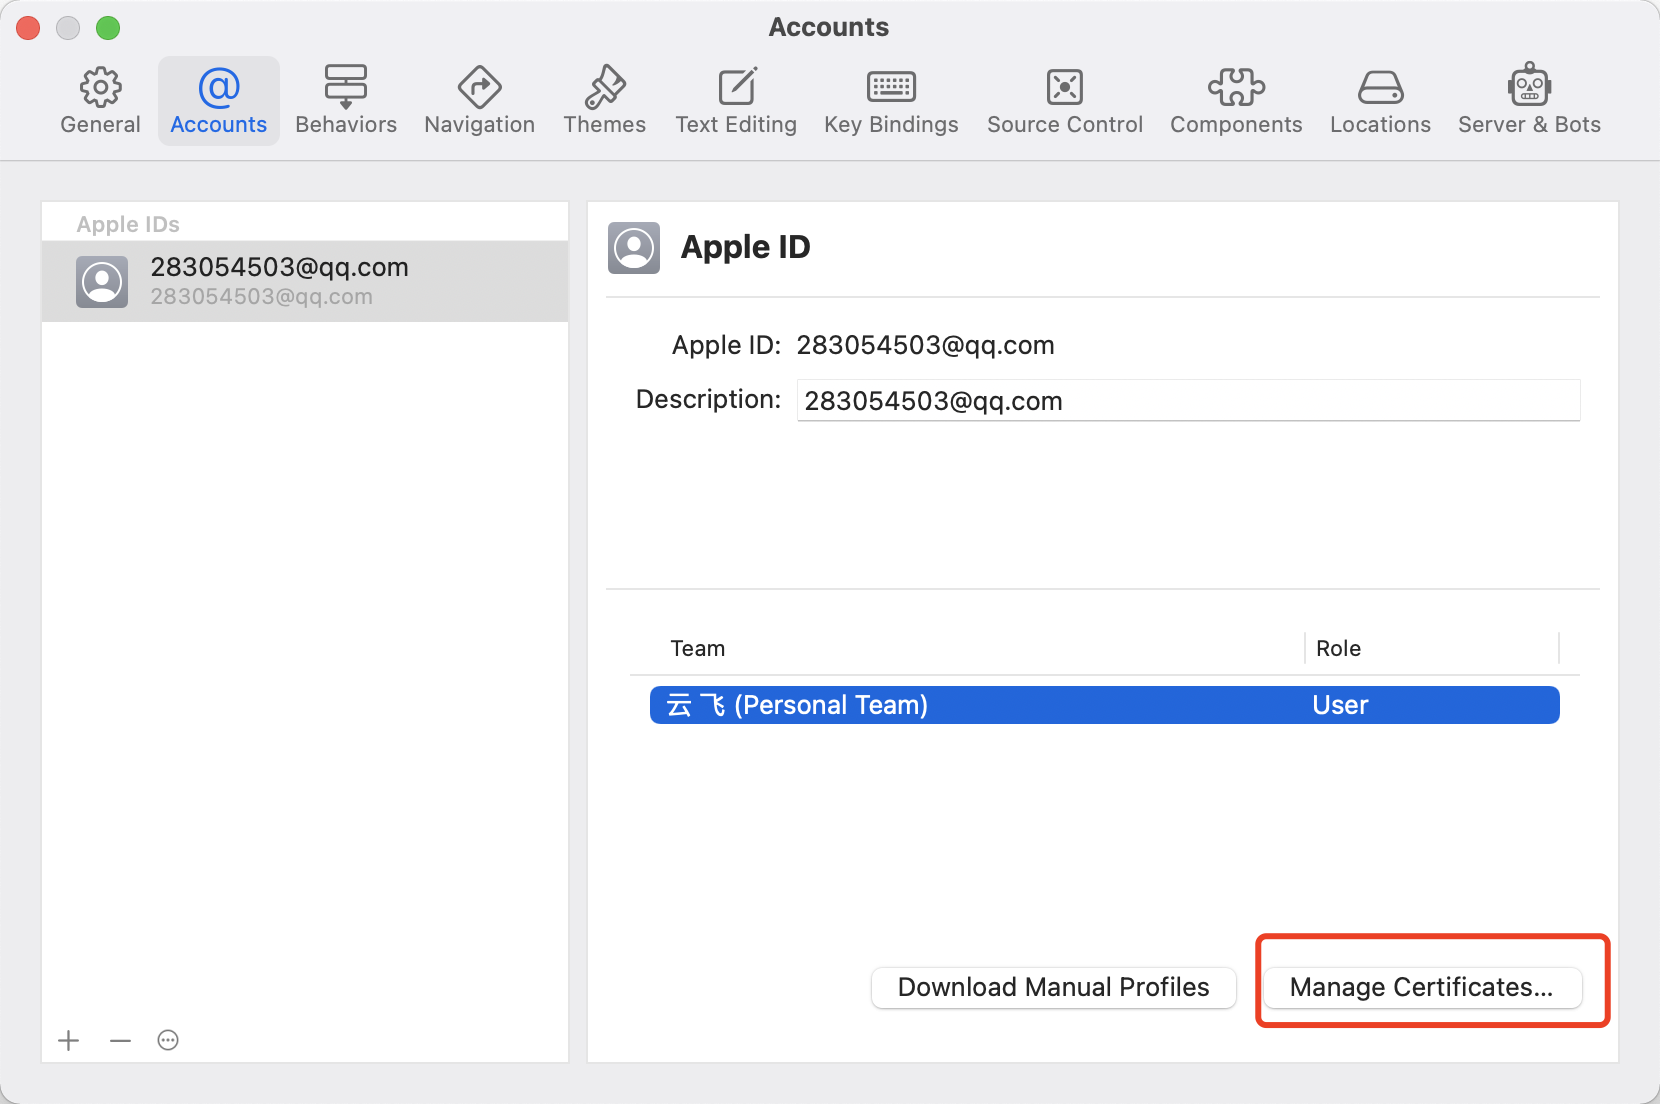
Task: Open the Text Editing pencil icon
Action: [737, 87]
